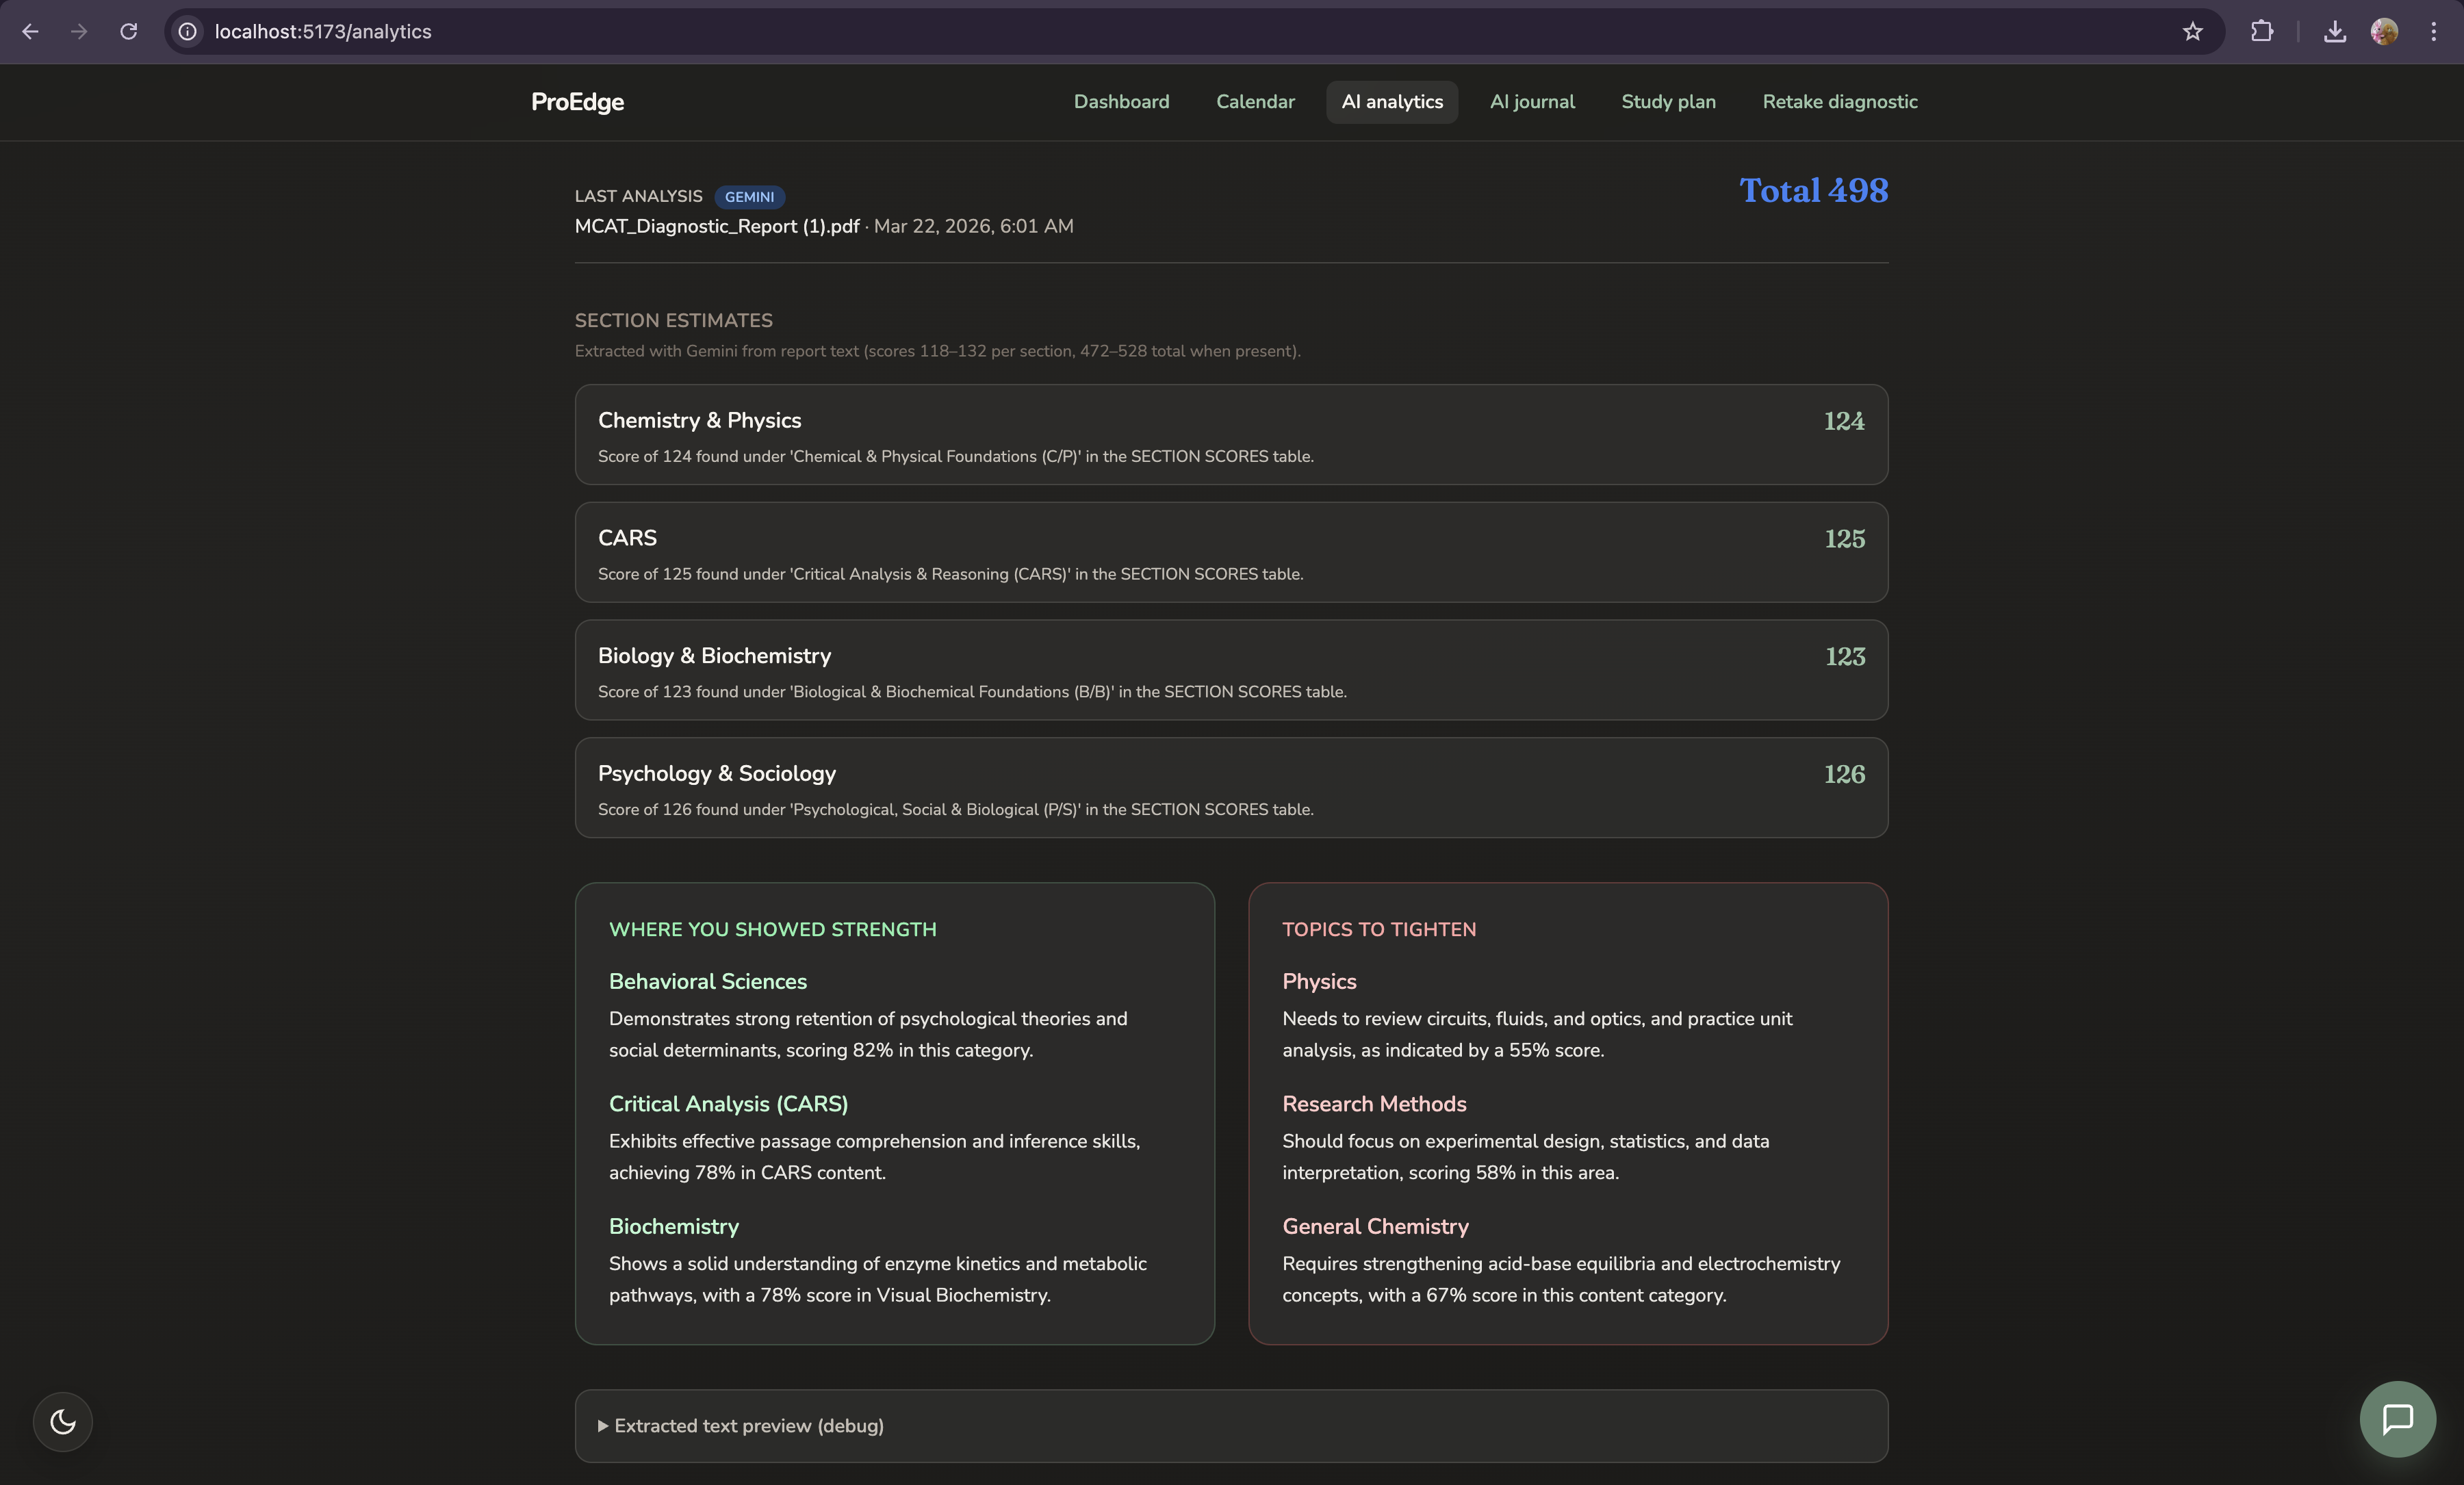
Task: Open the AI journal tab
Action: click(1532, 102)
